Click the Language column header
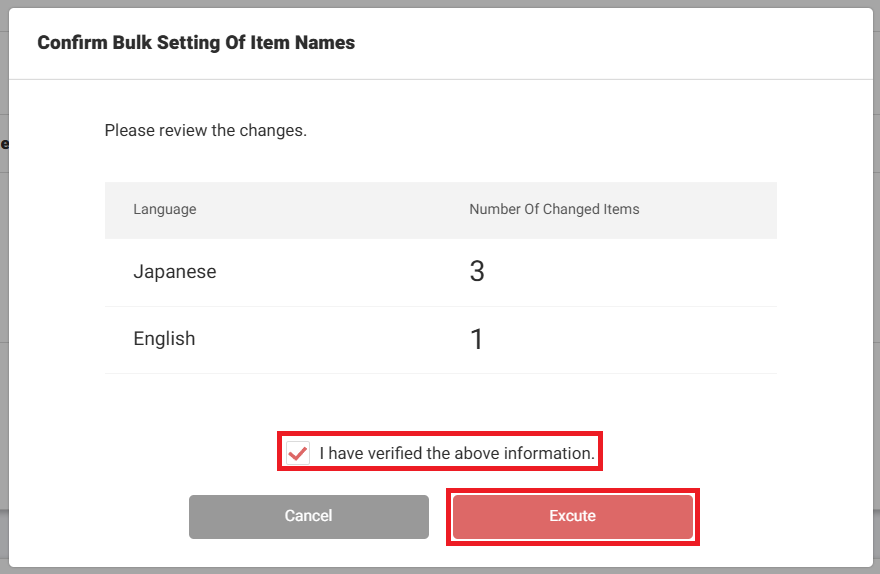This screenshot has height=574, width=880. [165, 209]
